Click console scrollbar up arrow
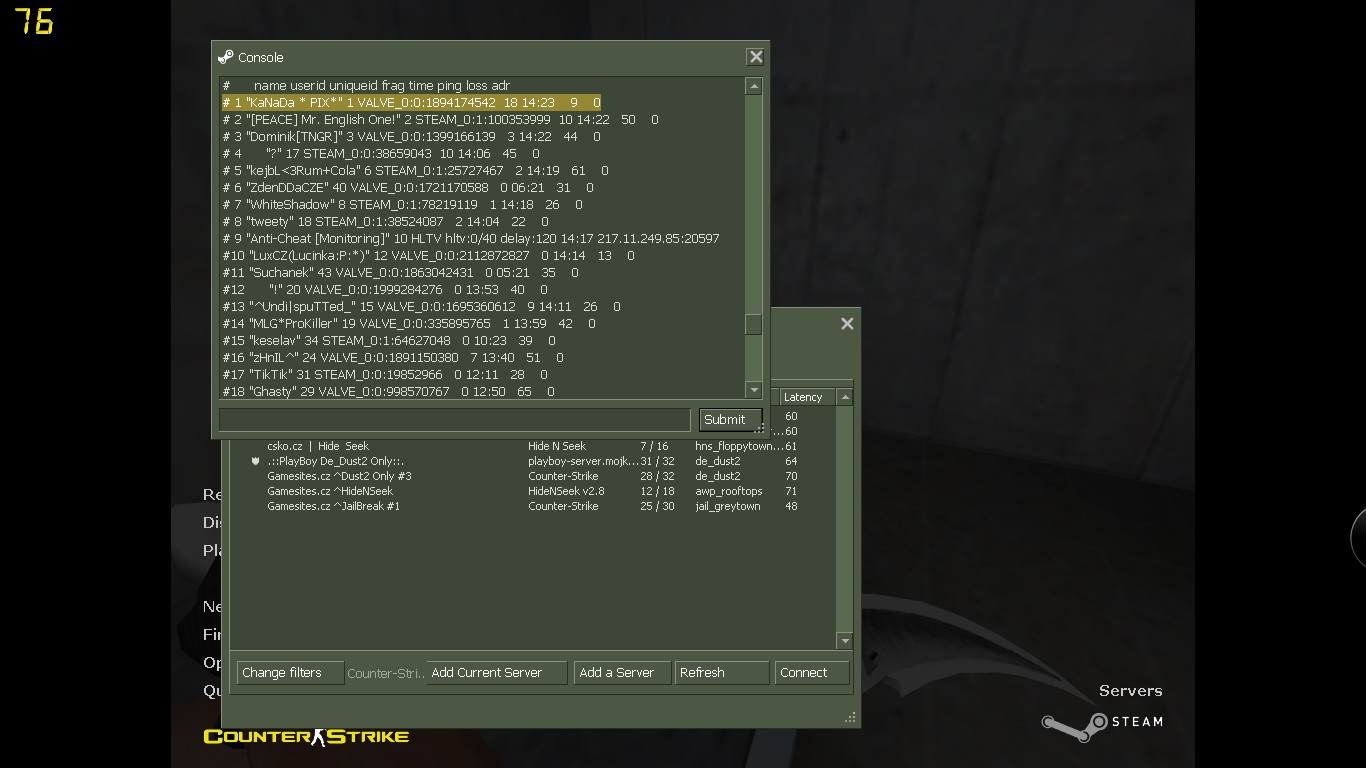This screenshot has height=768, width=1366. 754,87
